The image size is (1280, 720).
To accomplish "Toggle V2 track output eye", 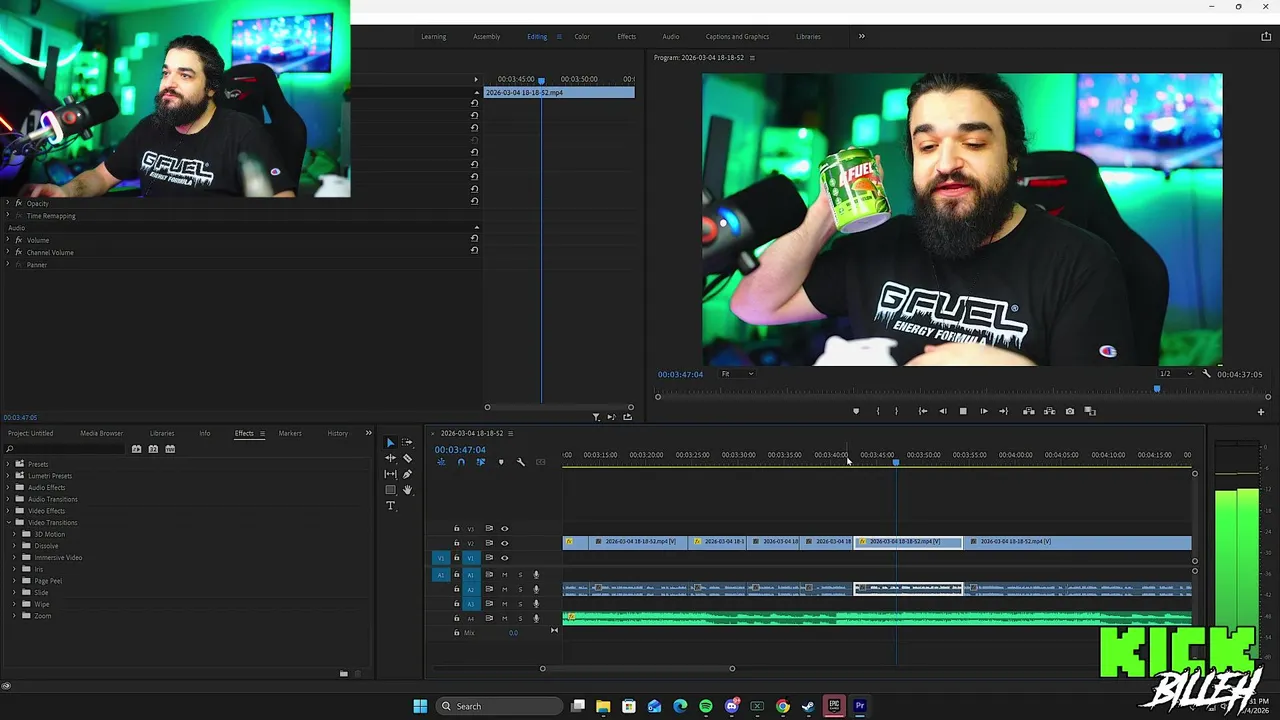I will (x=504, y=543).
